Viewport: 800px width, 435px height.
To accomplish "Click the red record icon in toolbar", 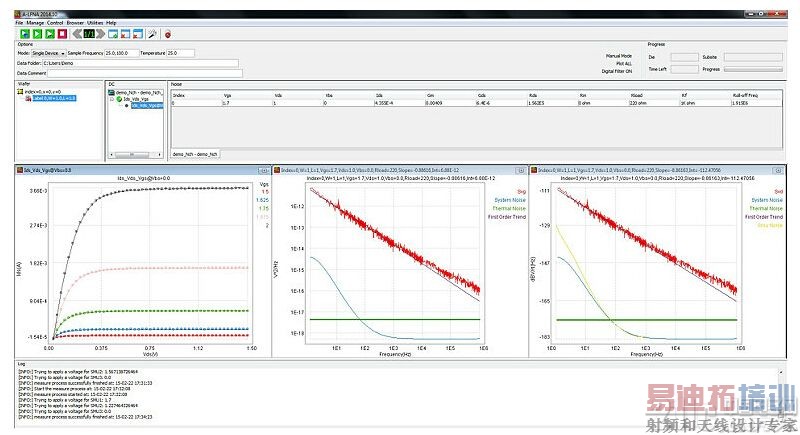I will [x=167, y=34].
